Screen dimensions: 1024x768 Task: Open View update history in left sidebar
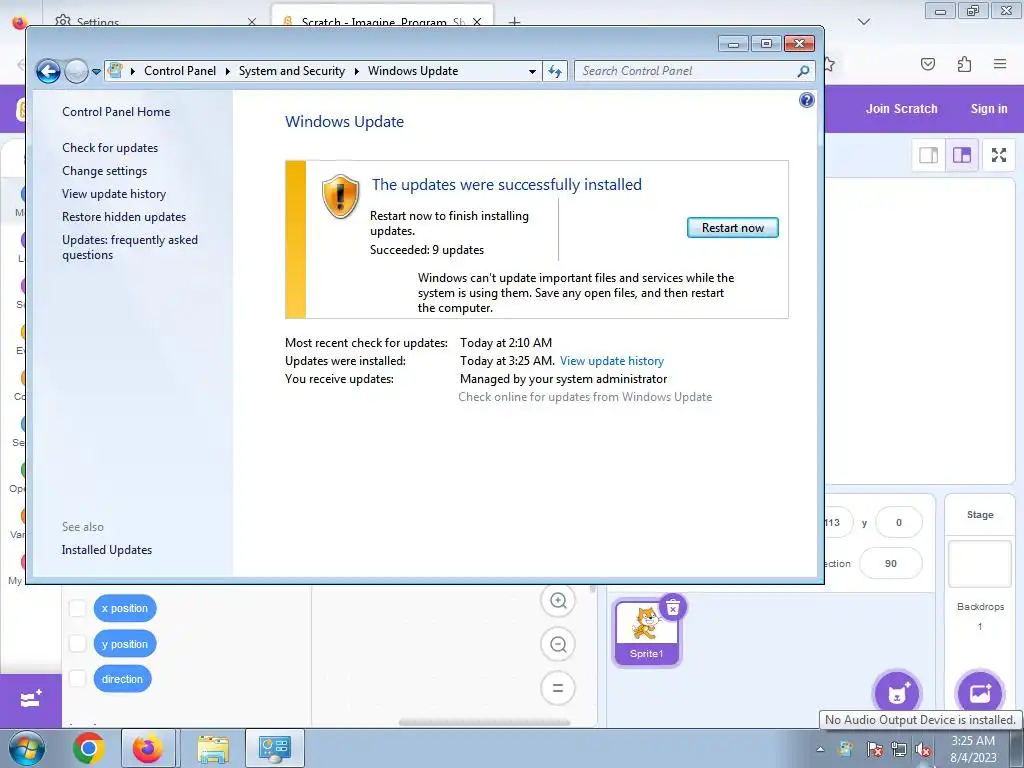click(114, 194)
